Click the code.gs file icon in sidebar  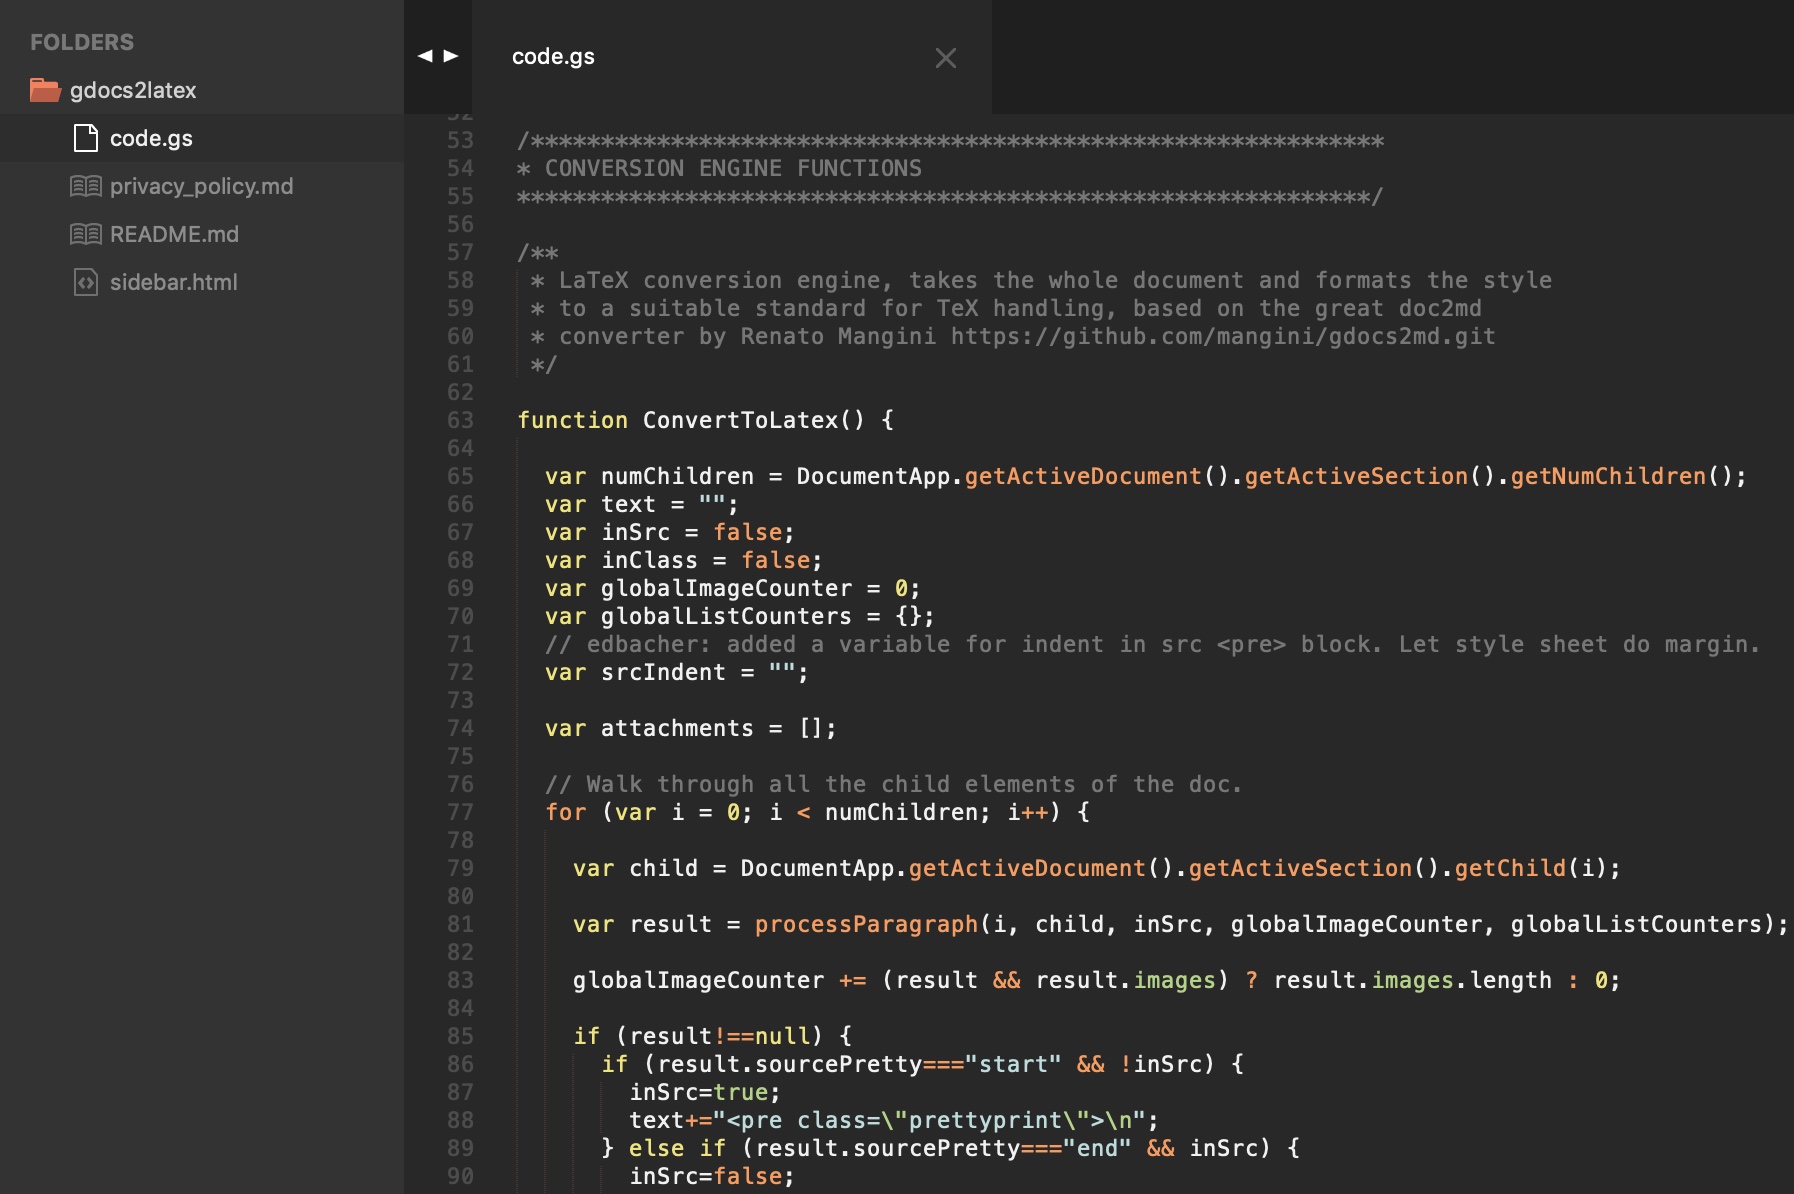tap(86, 138)
